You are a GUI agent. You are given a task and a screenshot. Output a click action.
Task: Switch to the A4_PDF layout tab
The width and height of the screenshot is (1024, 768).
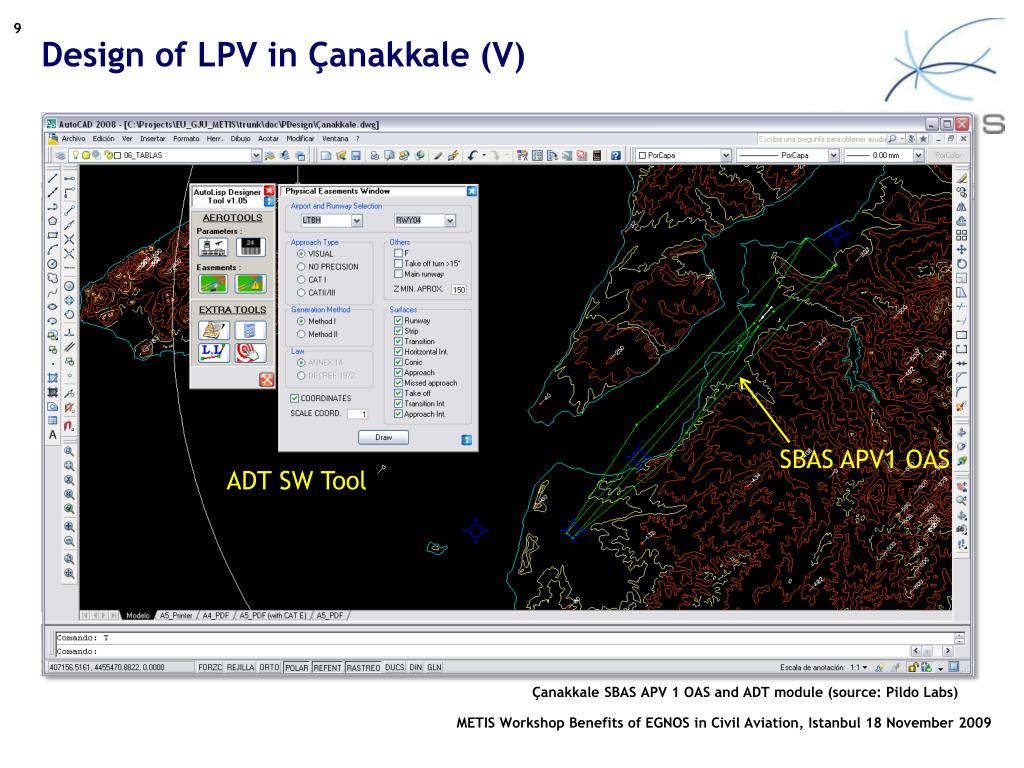pos(216,615)
